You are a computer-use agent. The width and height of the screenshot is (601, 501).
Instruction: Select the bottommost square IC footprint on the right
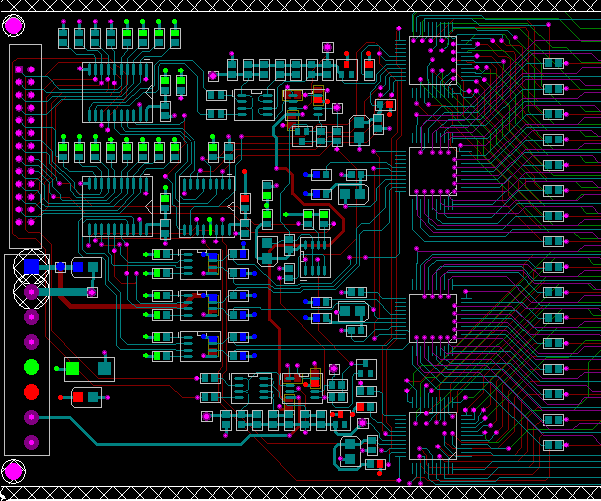tap(433, 436)
